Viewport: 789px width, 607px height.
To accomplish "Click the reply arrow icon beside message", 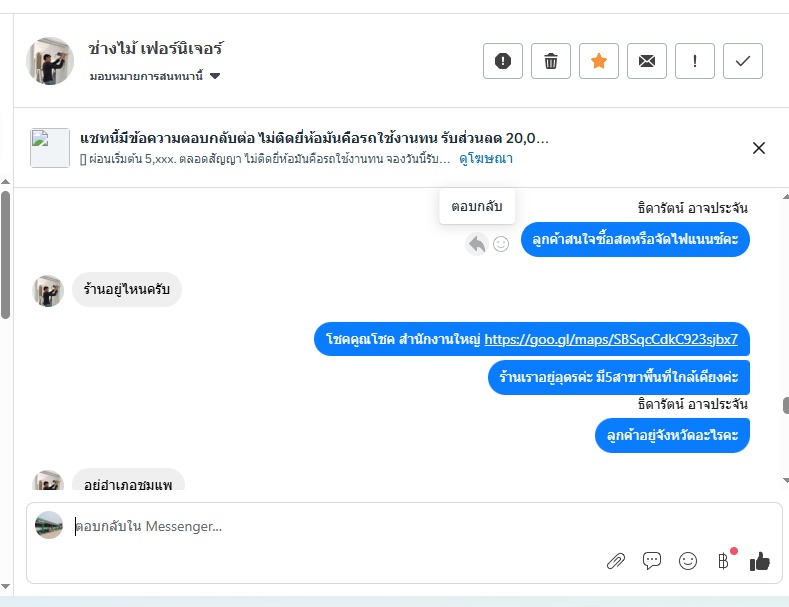I will click(477, 243).
